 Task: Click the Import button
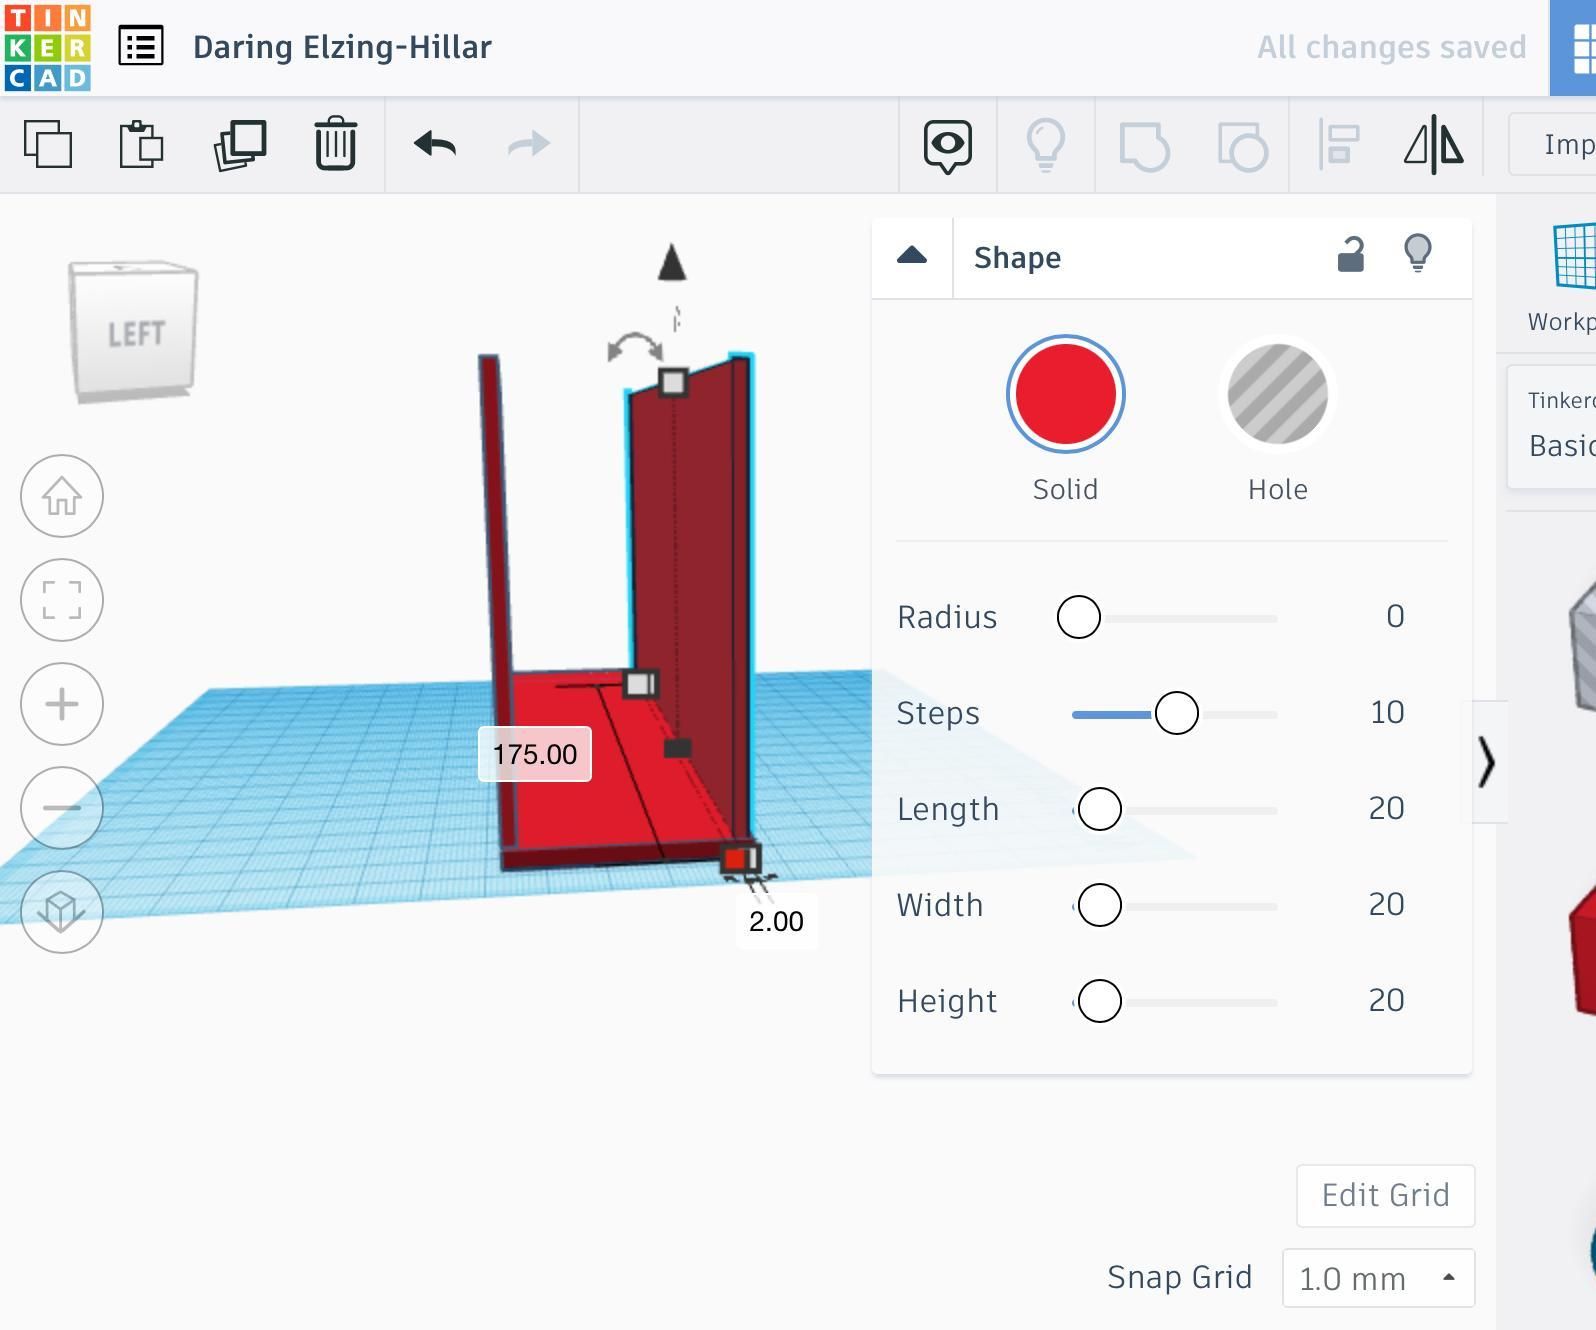click(1554, 145)
